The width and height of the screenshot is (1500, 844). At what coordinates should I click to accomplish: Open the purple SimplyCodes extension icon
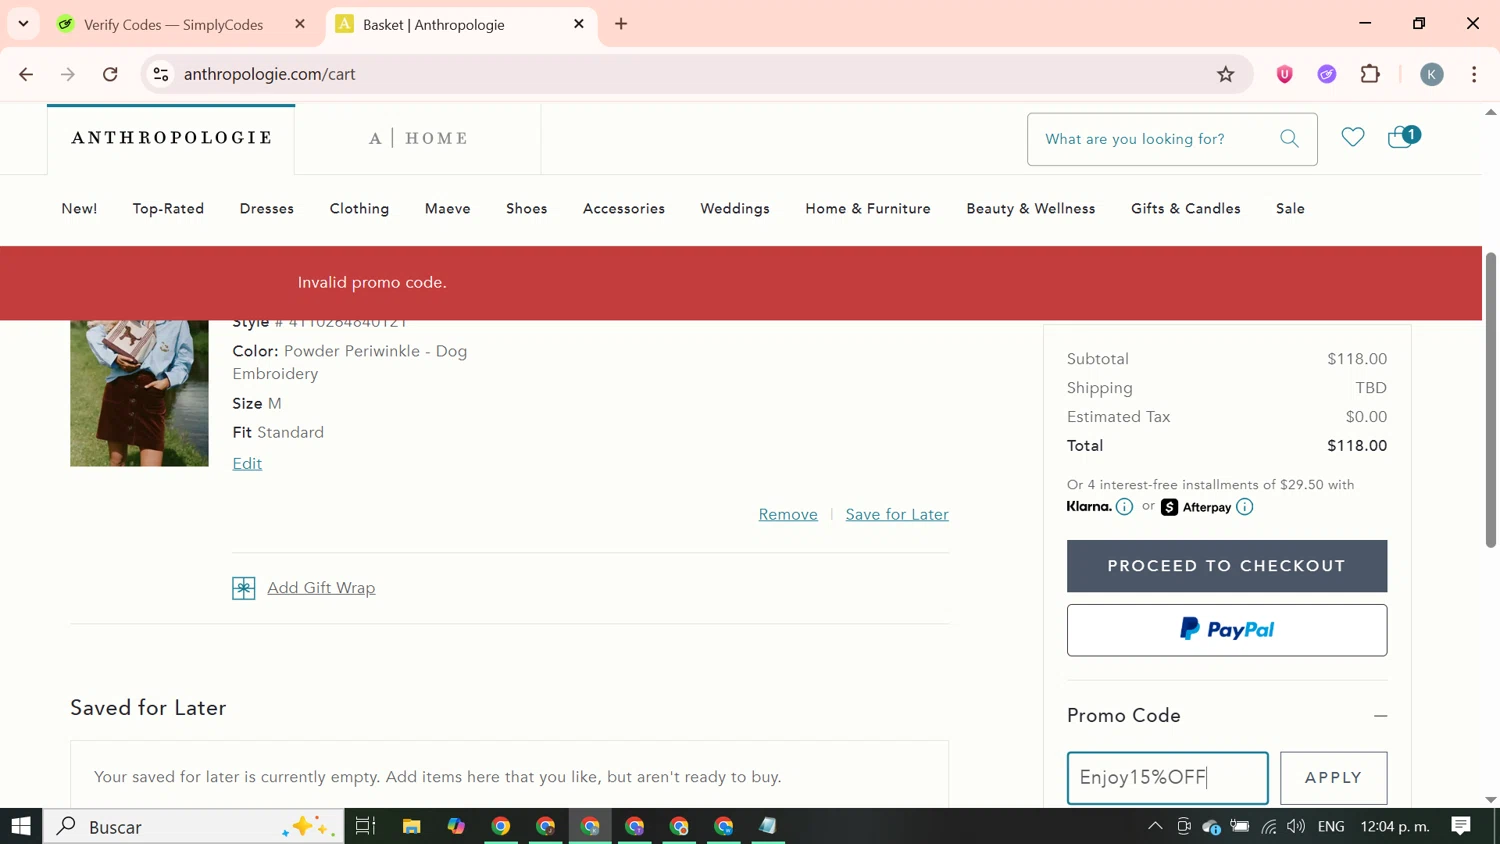[x=1327, y=74]
